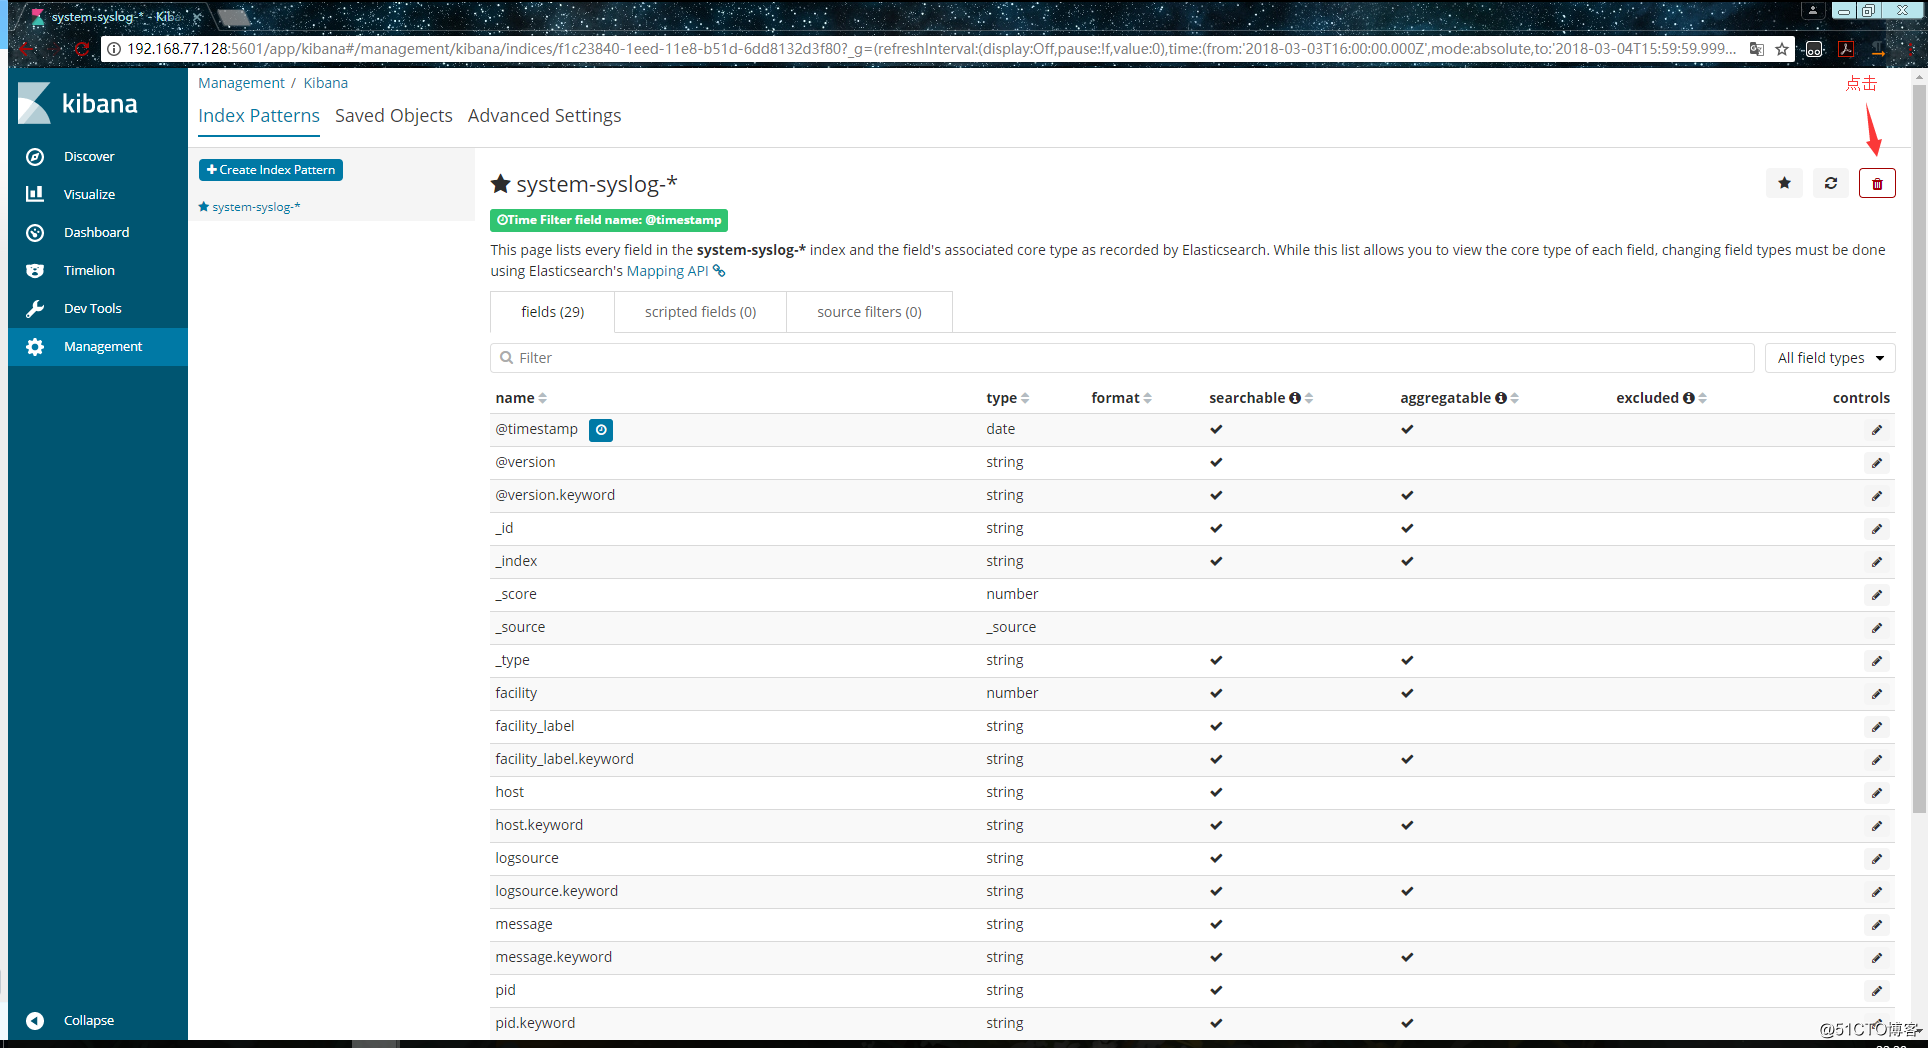Image resolution: width=1928 pixels, height=1048 pixels.
Task: Select the pid.keyword field name
Action: (535, 1023)
